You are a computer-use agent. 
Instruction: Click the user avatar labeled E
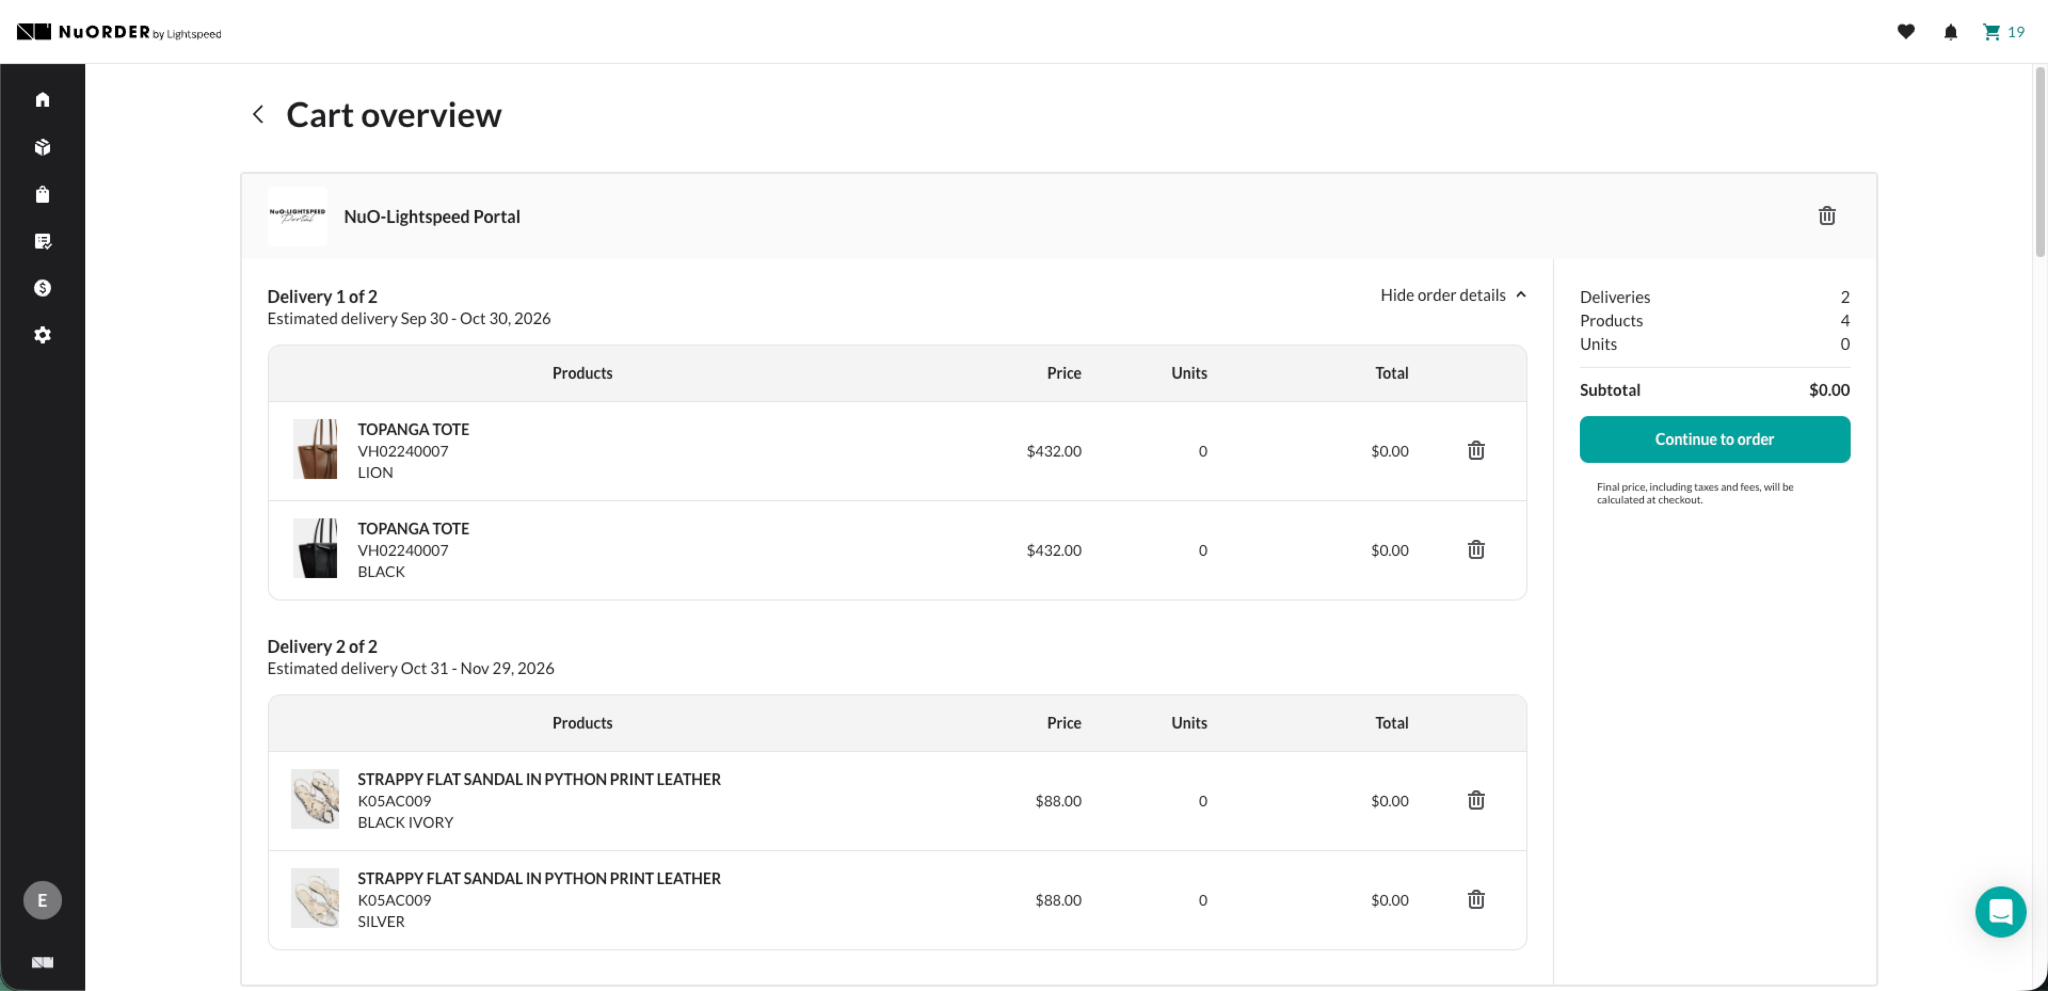click(42, 900)
